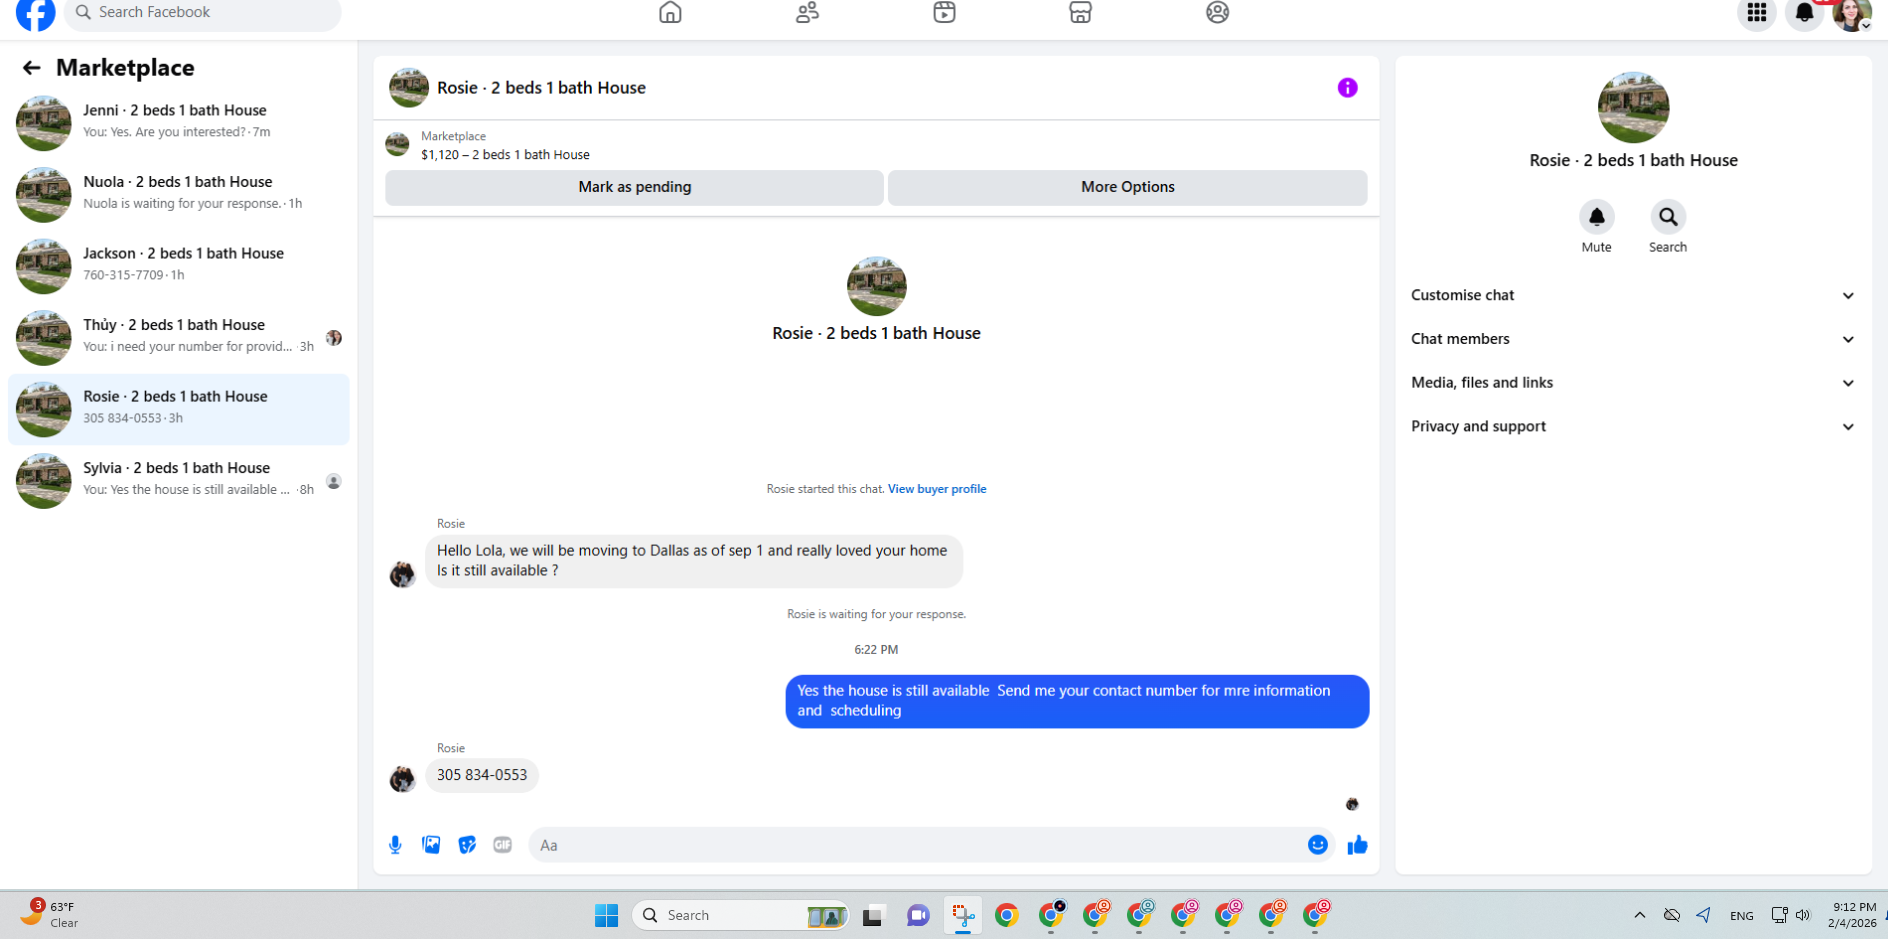
Task: Attach a photo with the image icon
Action: 431,845
